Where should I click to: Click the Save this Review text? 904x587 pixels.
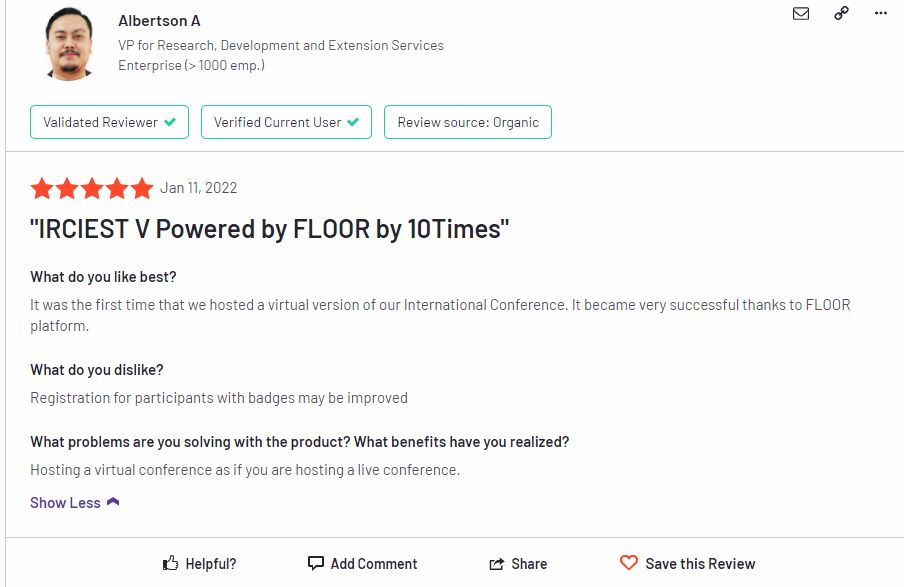coord(700,564)
